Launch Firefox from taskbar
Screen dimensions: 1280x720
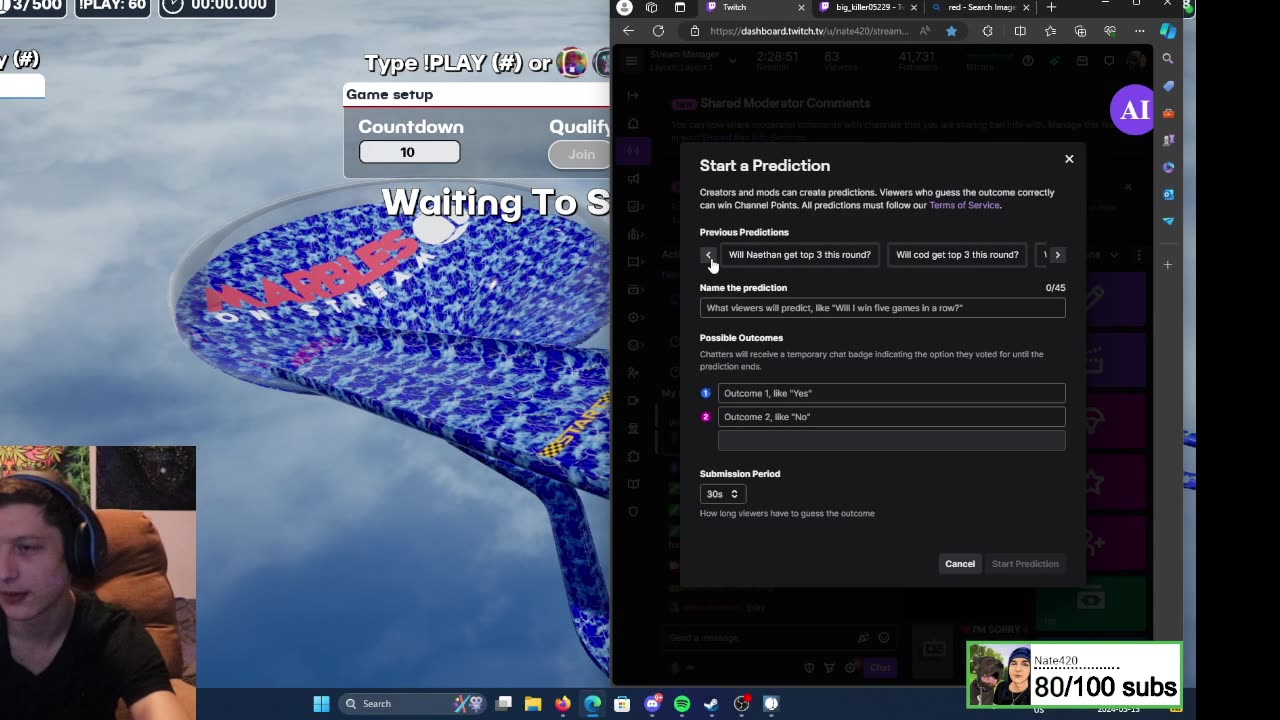pyautogui.click(x=563, y=704)
